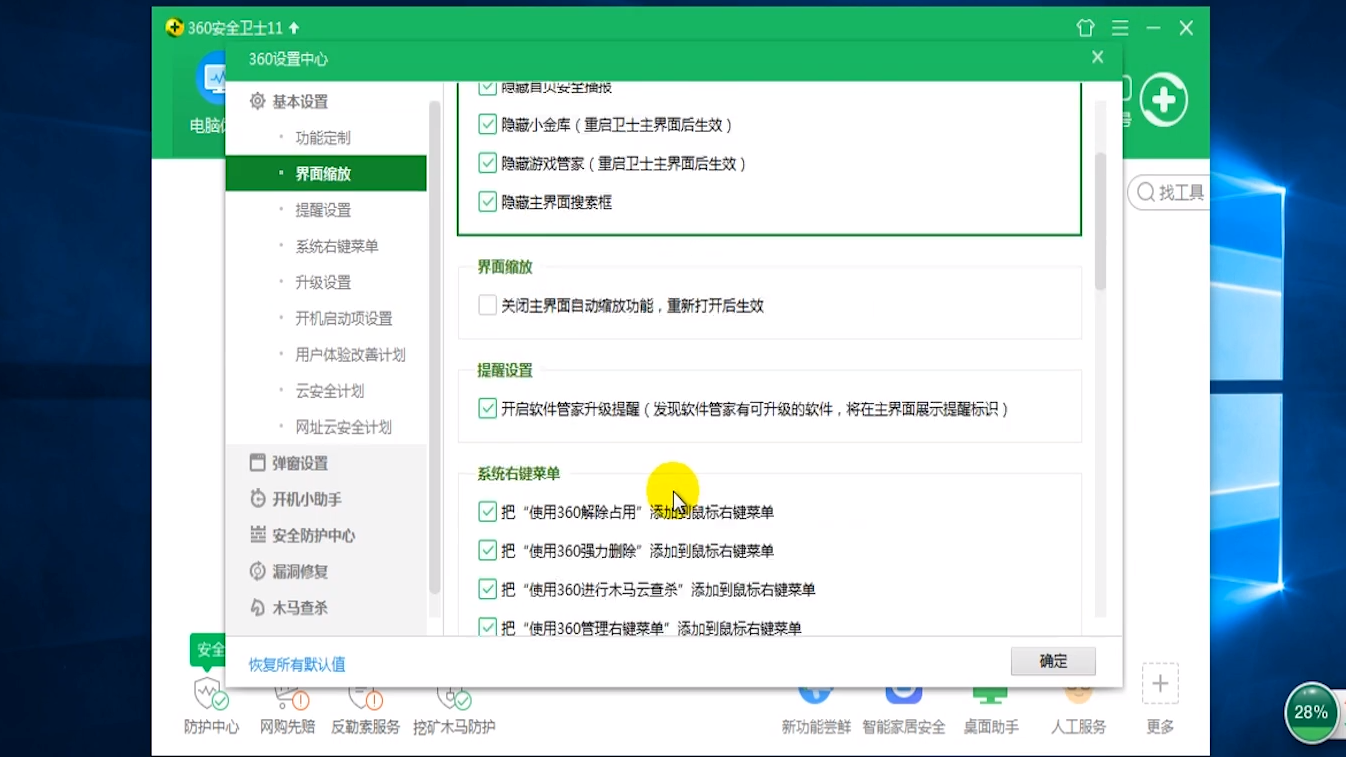
Task: Uncheck 隐藏游戏管家 checkbox
Action: [487, 163]
